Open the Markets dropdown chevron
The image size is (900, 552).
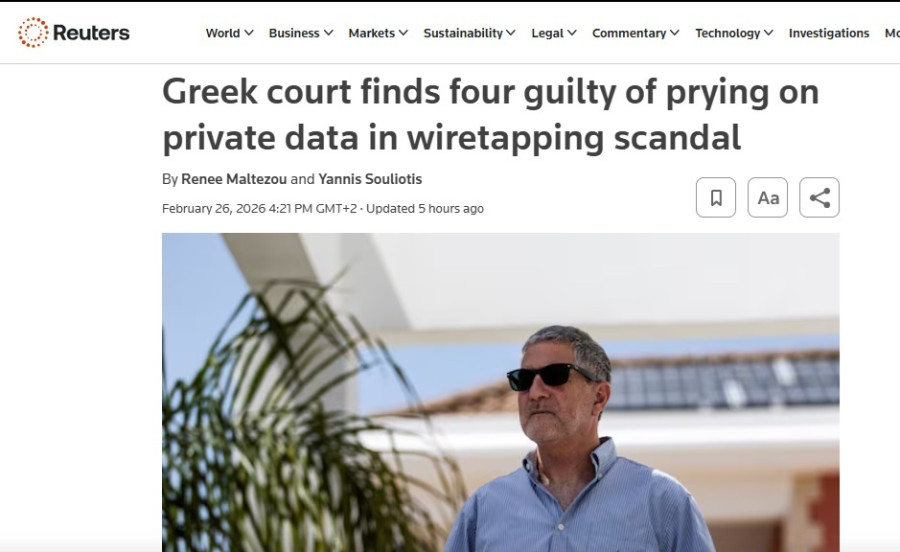(404, 33)
